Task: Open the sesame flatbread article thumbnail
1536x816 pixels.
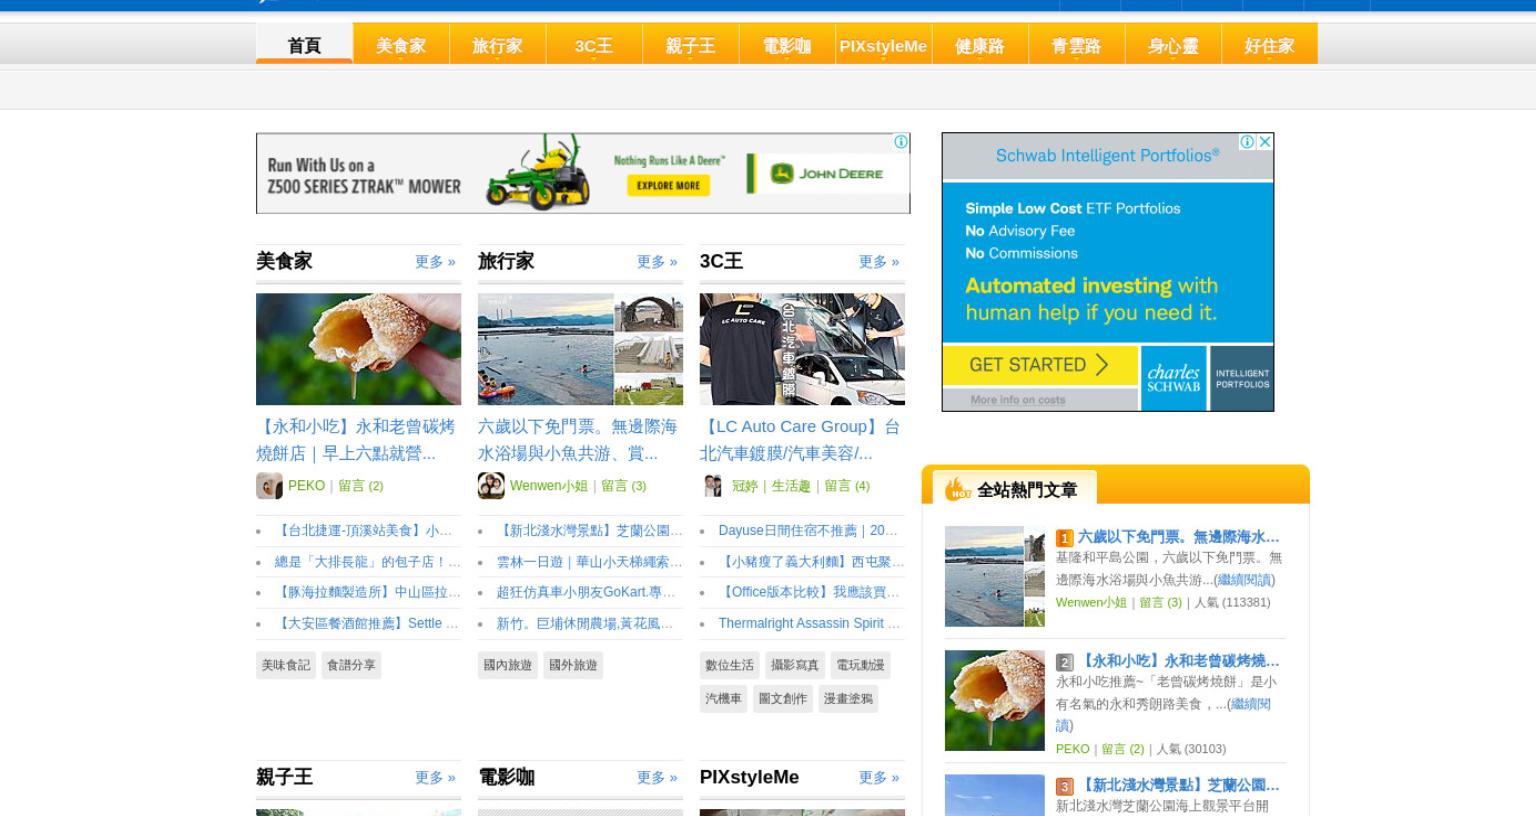Action: [358, 349]
